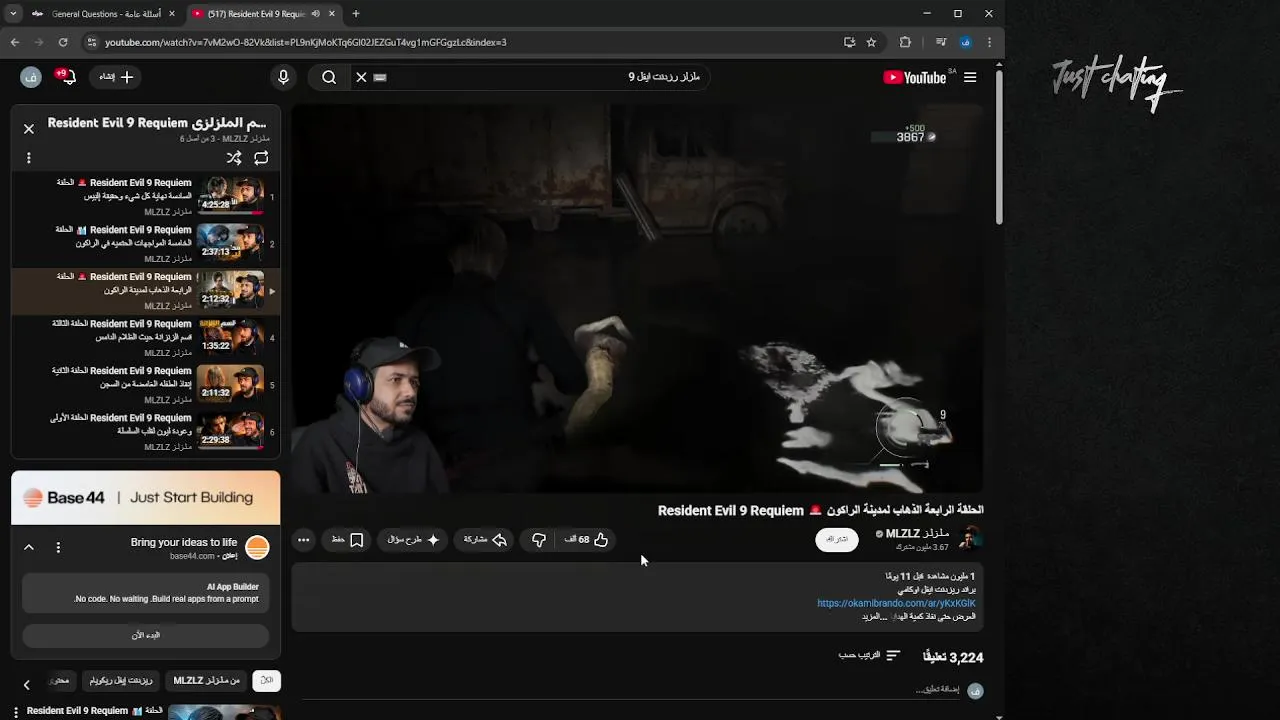Mute the Resident Evil tab via speaker icon
The width and height of the screenshot is (1280, 720).
(316, 14)
